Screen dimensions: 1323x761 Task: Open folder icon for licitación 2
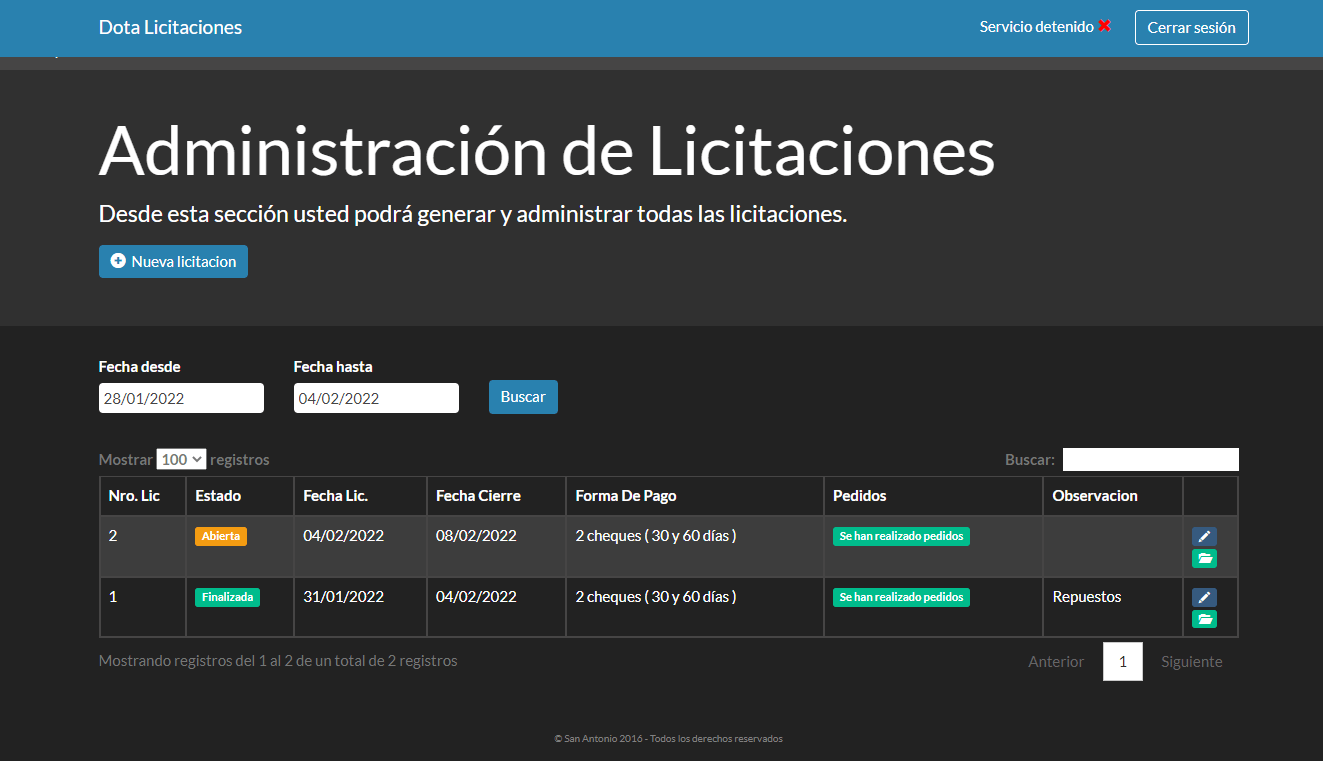tap(1204, 559)
